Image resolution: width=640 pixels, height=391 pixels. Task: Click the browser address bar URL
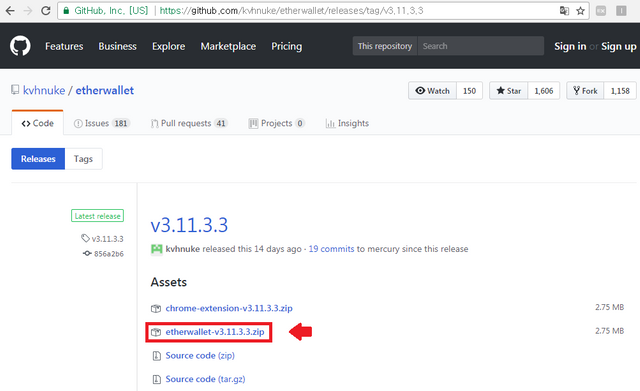point(291,11)
